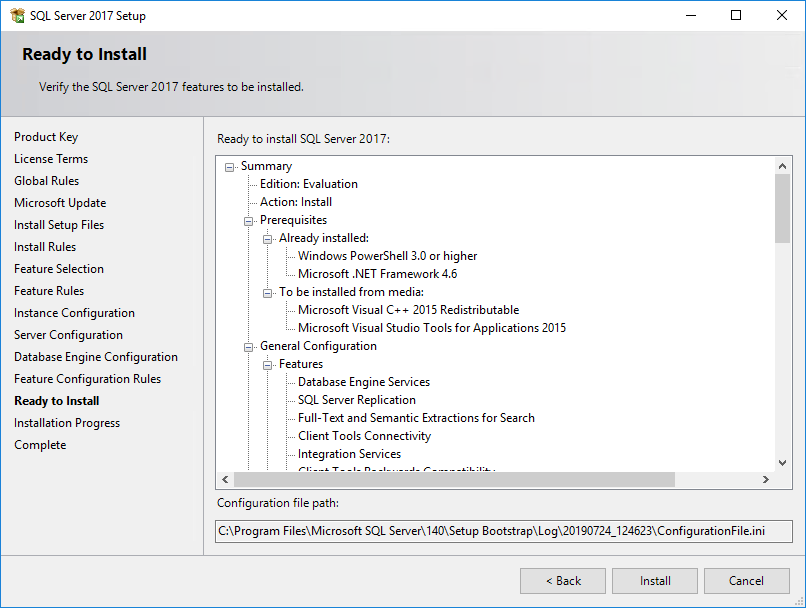This screenshot has height=608, width=806.
Task: Jump to the Feature Rules step
Action: click(x=49, y=291)
